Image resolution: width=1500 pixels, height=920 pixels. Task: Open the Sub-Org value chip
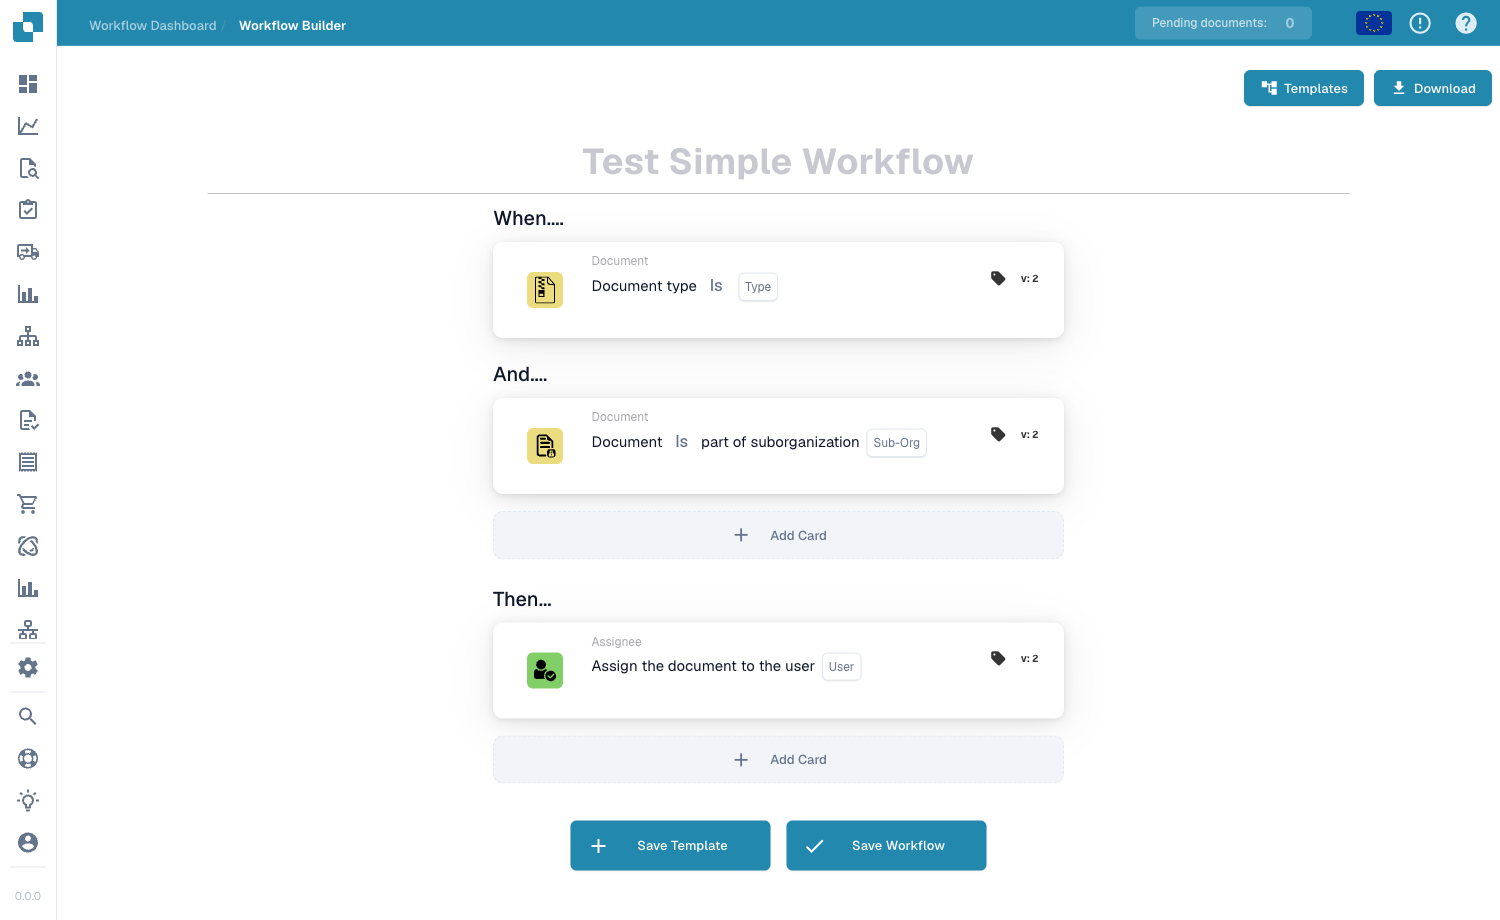pos(897,443)
